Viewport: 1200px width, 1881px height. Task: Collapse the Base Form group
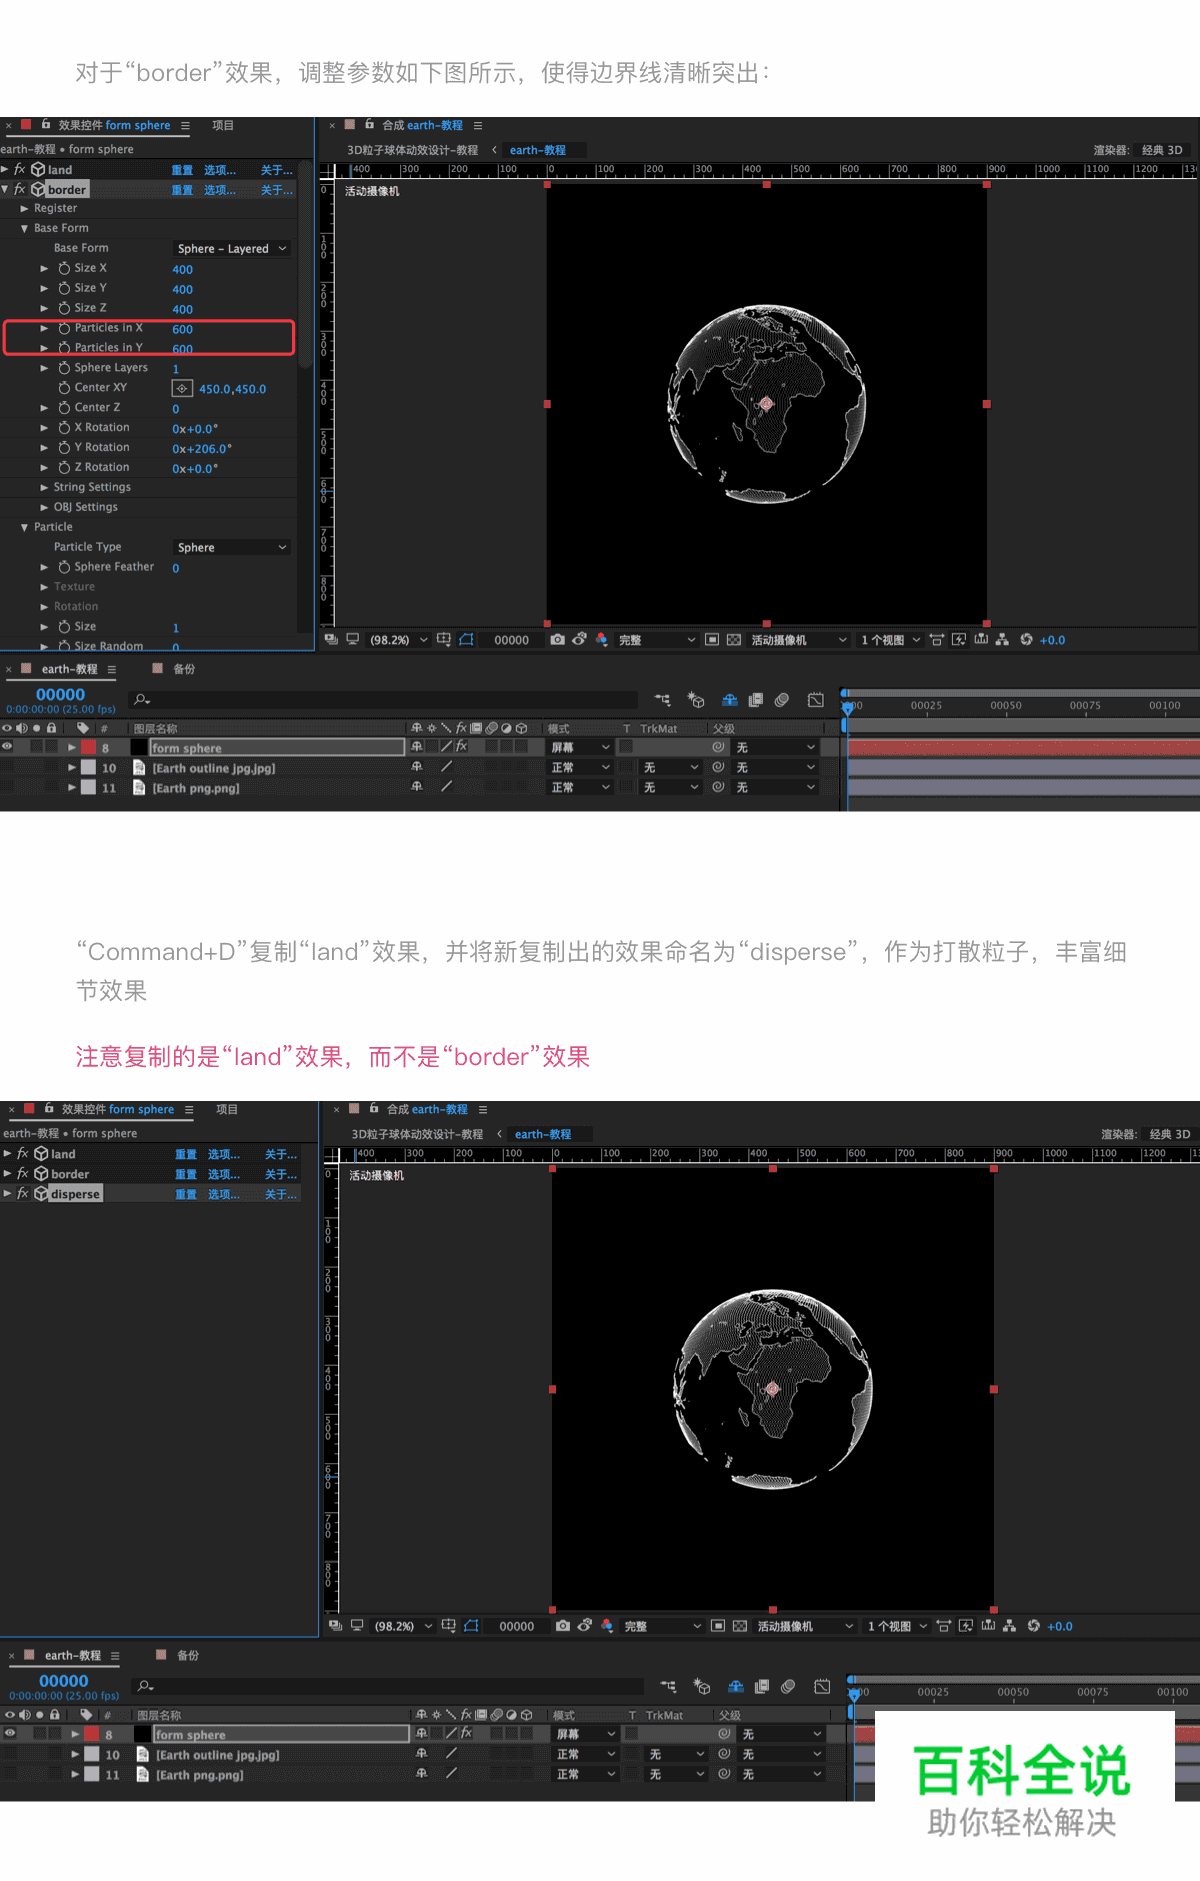click(x=24, y=229)
